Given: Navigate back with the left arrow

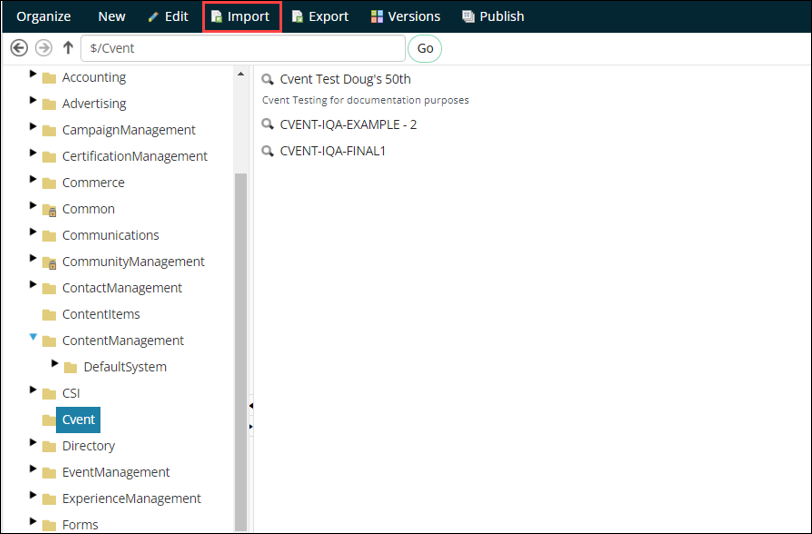Looking at the screenshot, I should click(19, 48).
